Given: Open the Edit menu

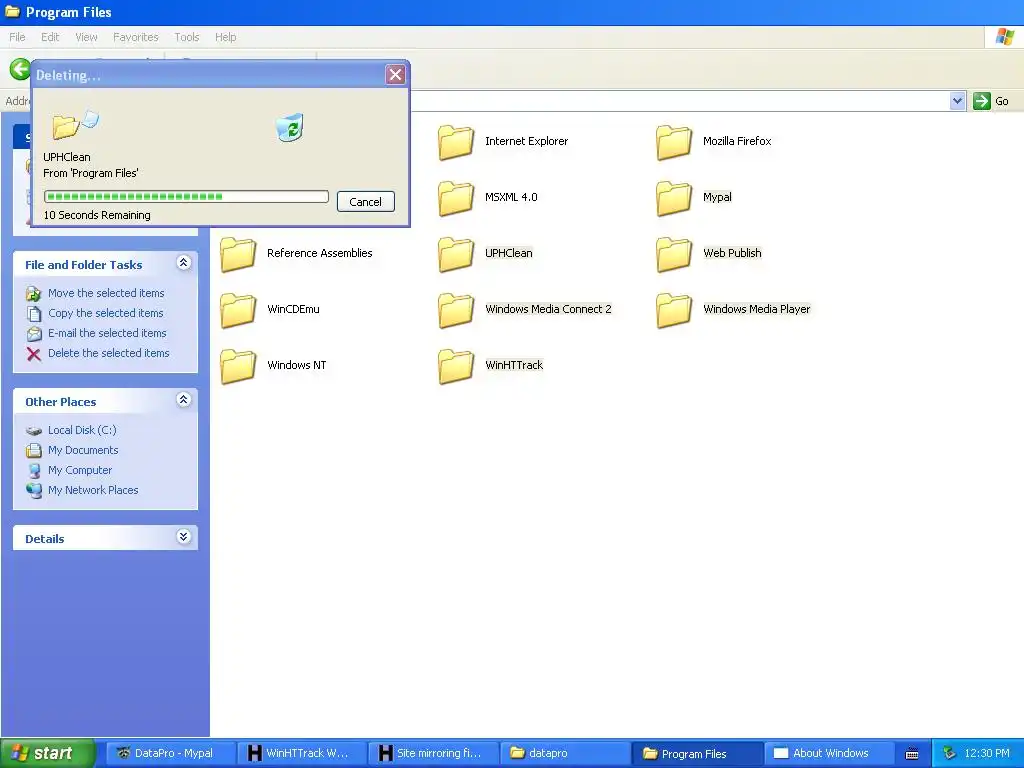Looking at the screenshot, I should click(50, 37).
